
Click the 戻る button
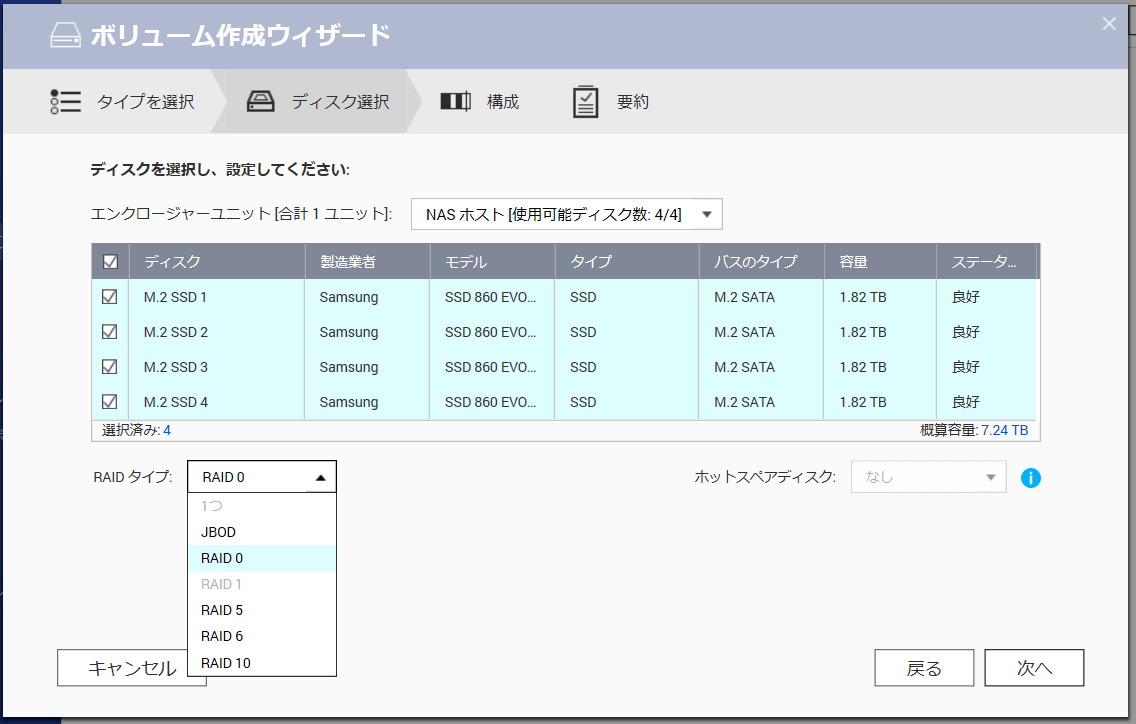(924, 669)
